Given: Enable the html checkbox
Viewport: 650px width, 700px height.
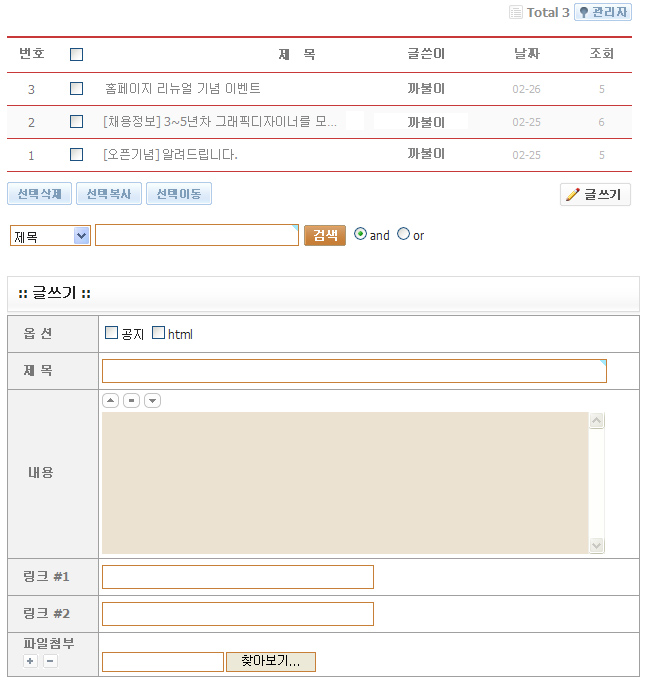Looking at the screenshot, I should 158,333.
